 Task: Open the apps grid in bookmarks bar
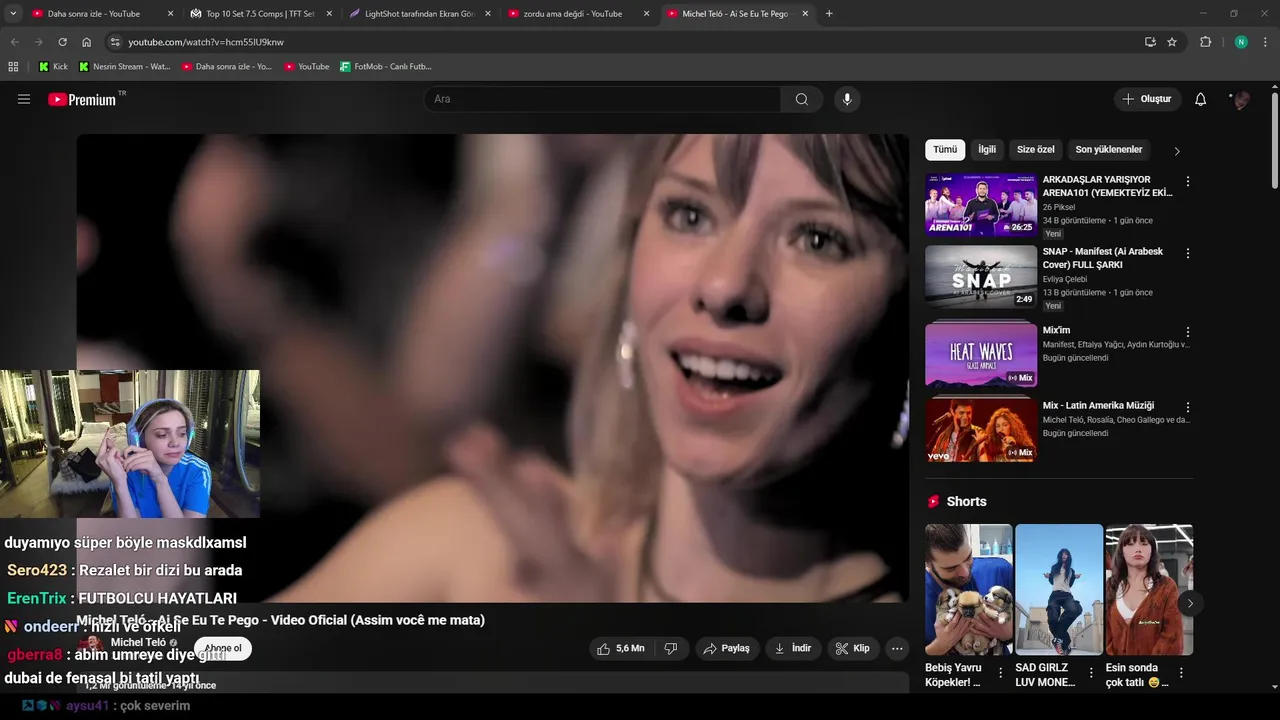click(13, 67)
